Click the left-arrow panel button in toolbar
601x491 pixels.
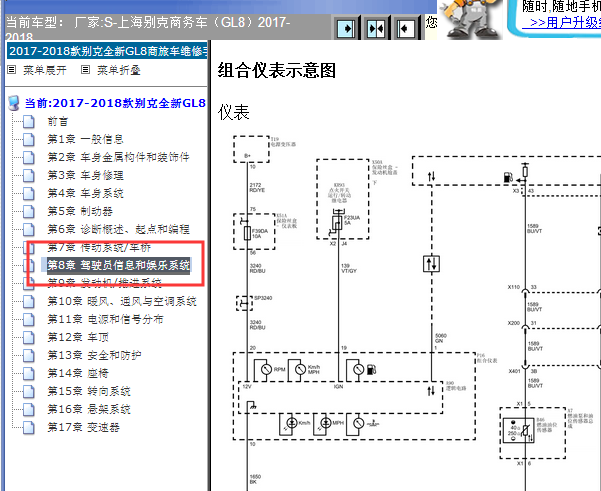(x=406, y=28)
